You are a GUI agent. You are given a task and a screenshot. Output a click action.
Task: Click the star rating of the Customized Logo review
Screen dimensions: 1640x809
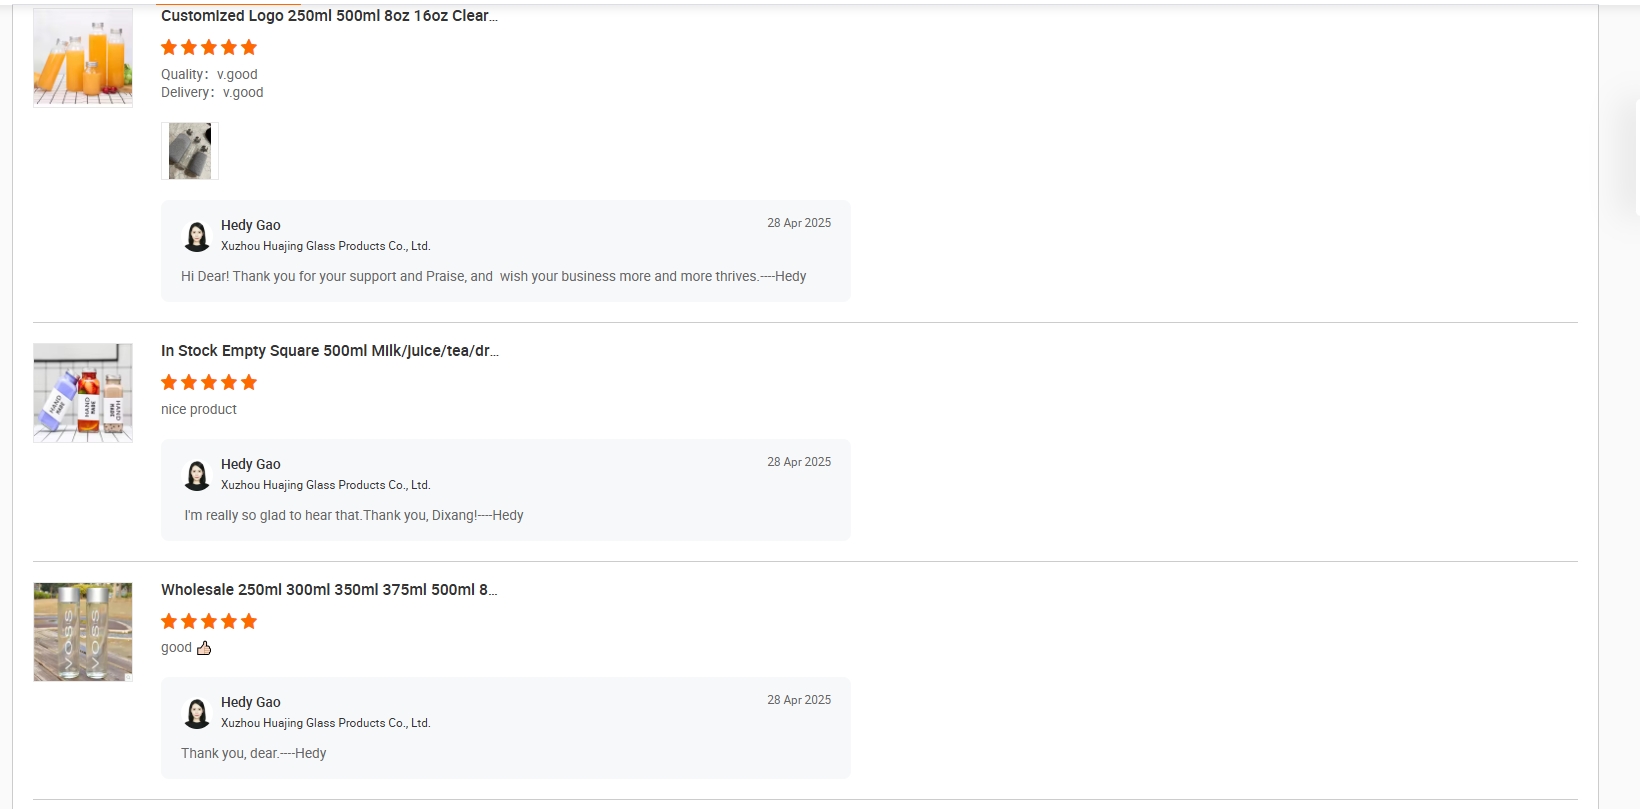[209, 47]
